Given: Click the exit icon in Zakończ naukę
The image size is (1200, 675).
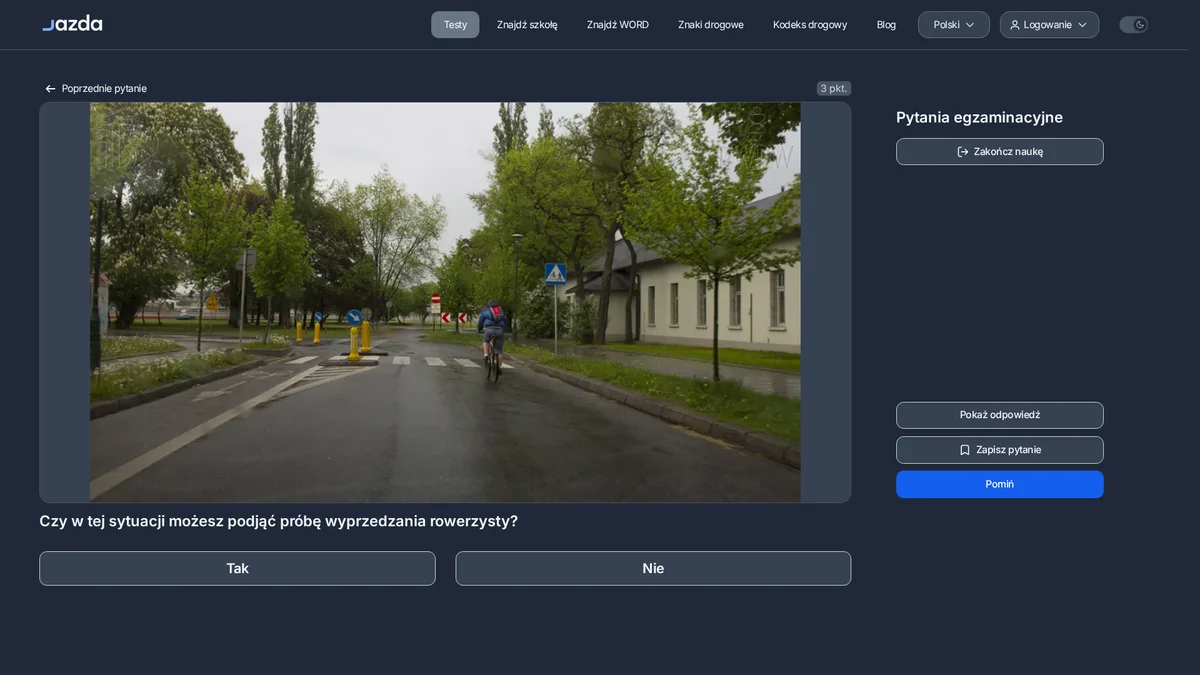Looking at the screenshot, I should [963, 152].
